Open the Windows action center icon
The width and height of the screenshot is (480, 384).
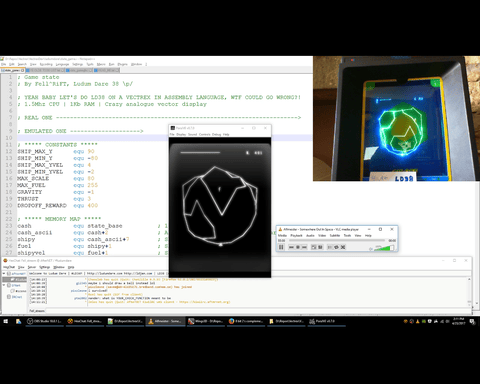click(472, 321)
